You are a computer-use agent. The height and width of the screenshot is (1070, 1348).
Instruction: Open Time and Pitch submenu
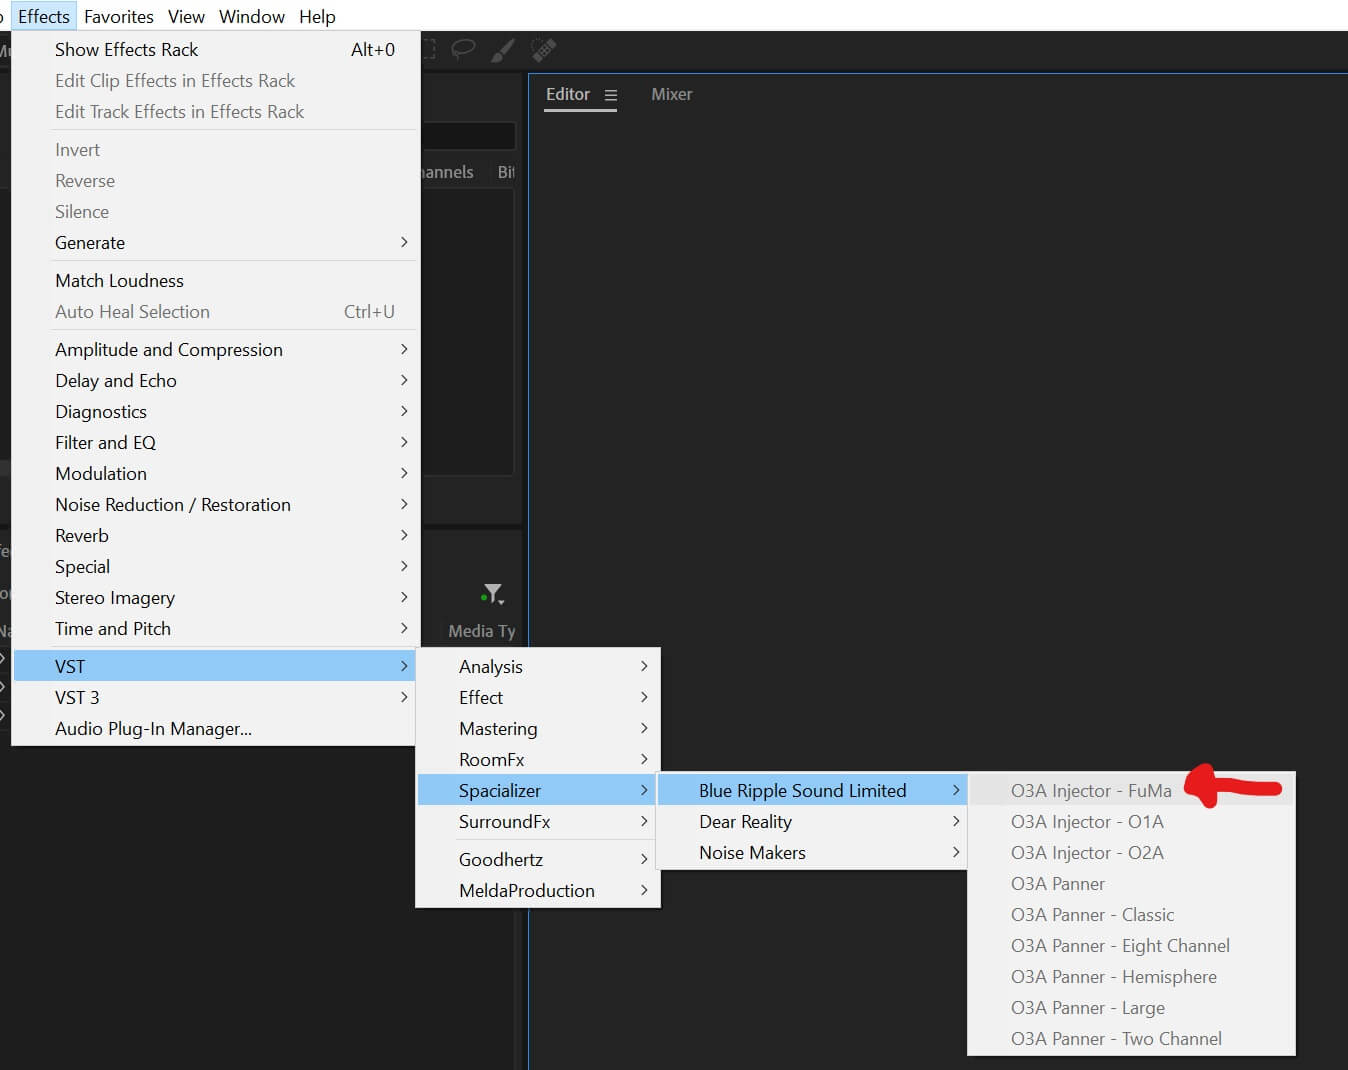(215, 628)
